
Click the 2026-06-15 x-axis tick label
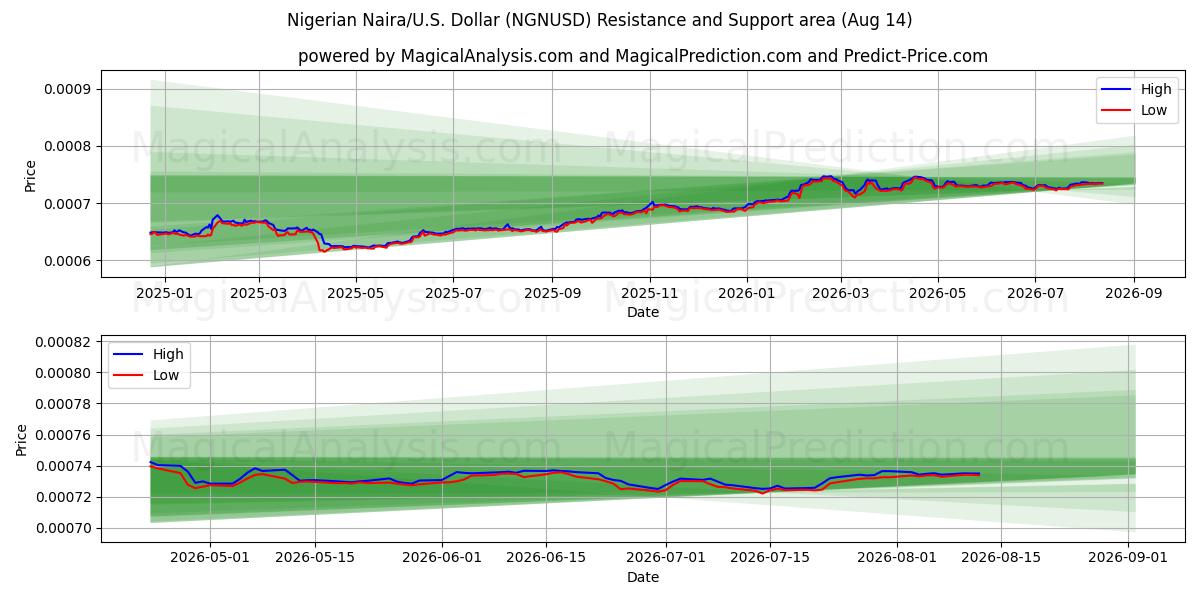546,558
